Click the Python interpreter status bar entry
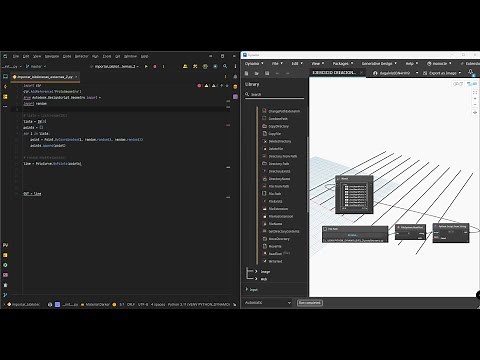 [x=199, y=304]
